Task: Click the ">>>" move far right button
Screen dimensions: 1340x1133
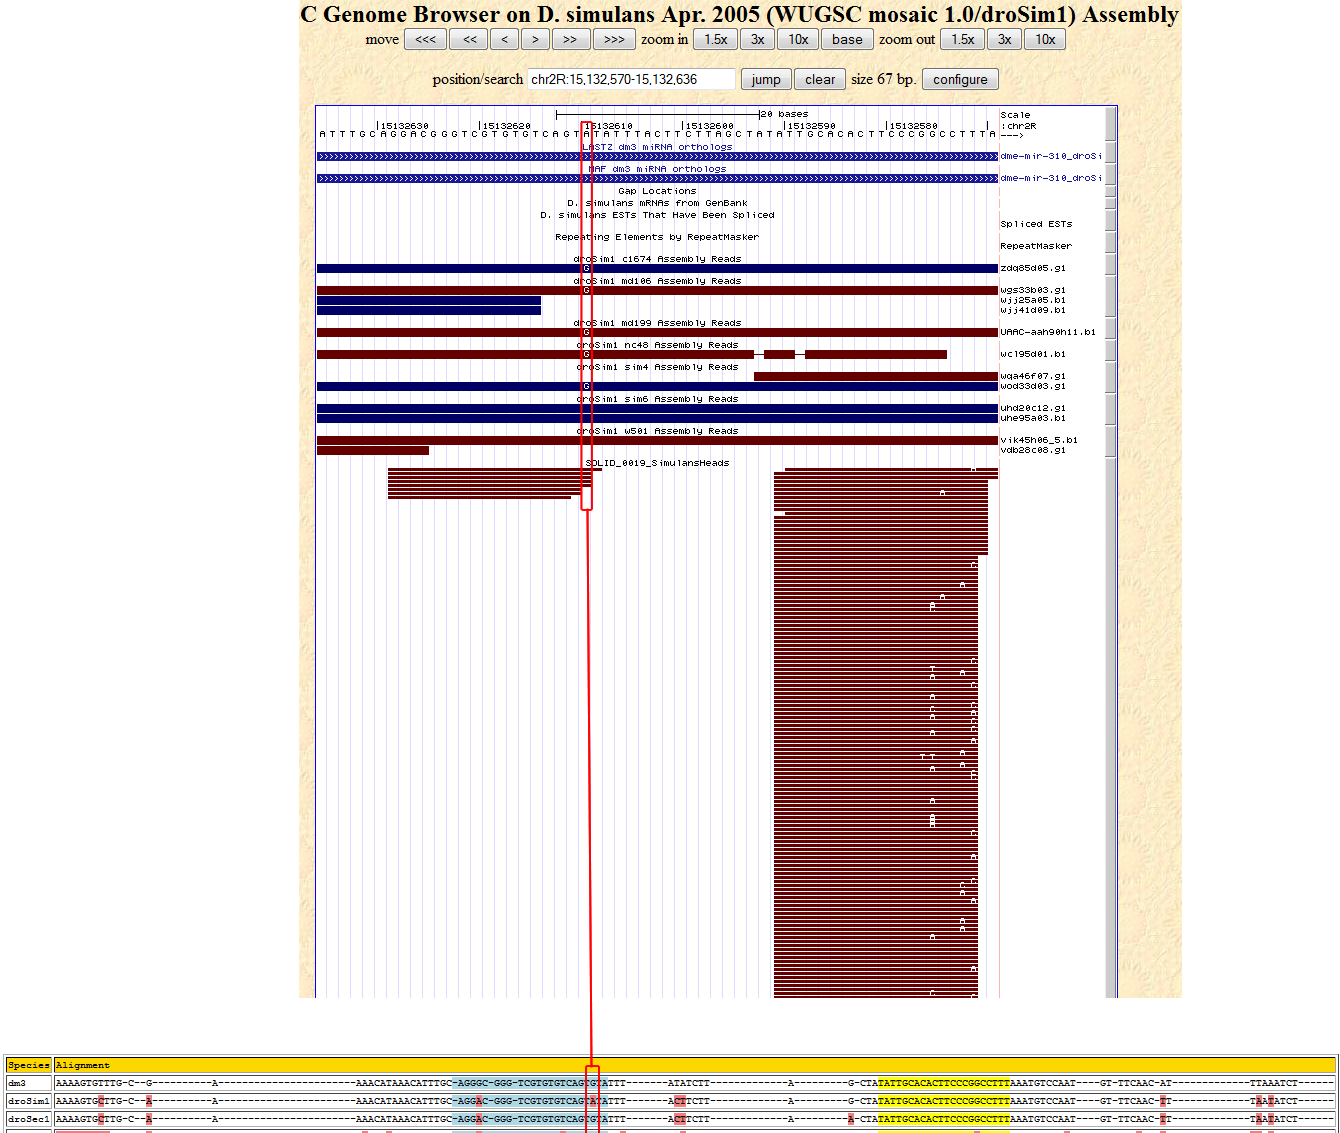Action: click(614, 40)
